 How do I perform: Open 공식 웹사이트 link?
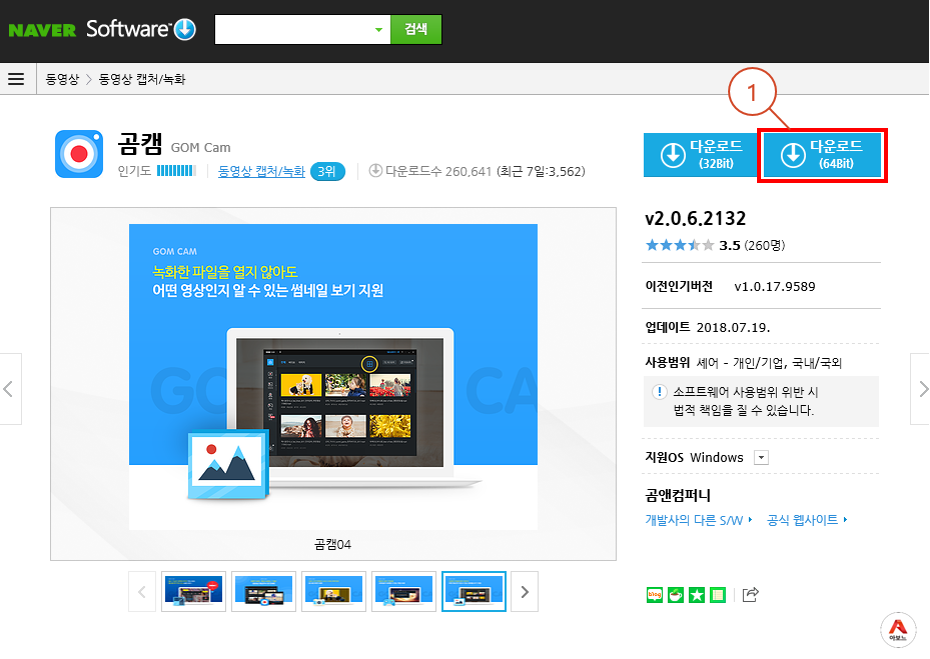click(807, 520)
